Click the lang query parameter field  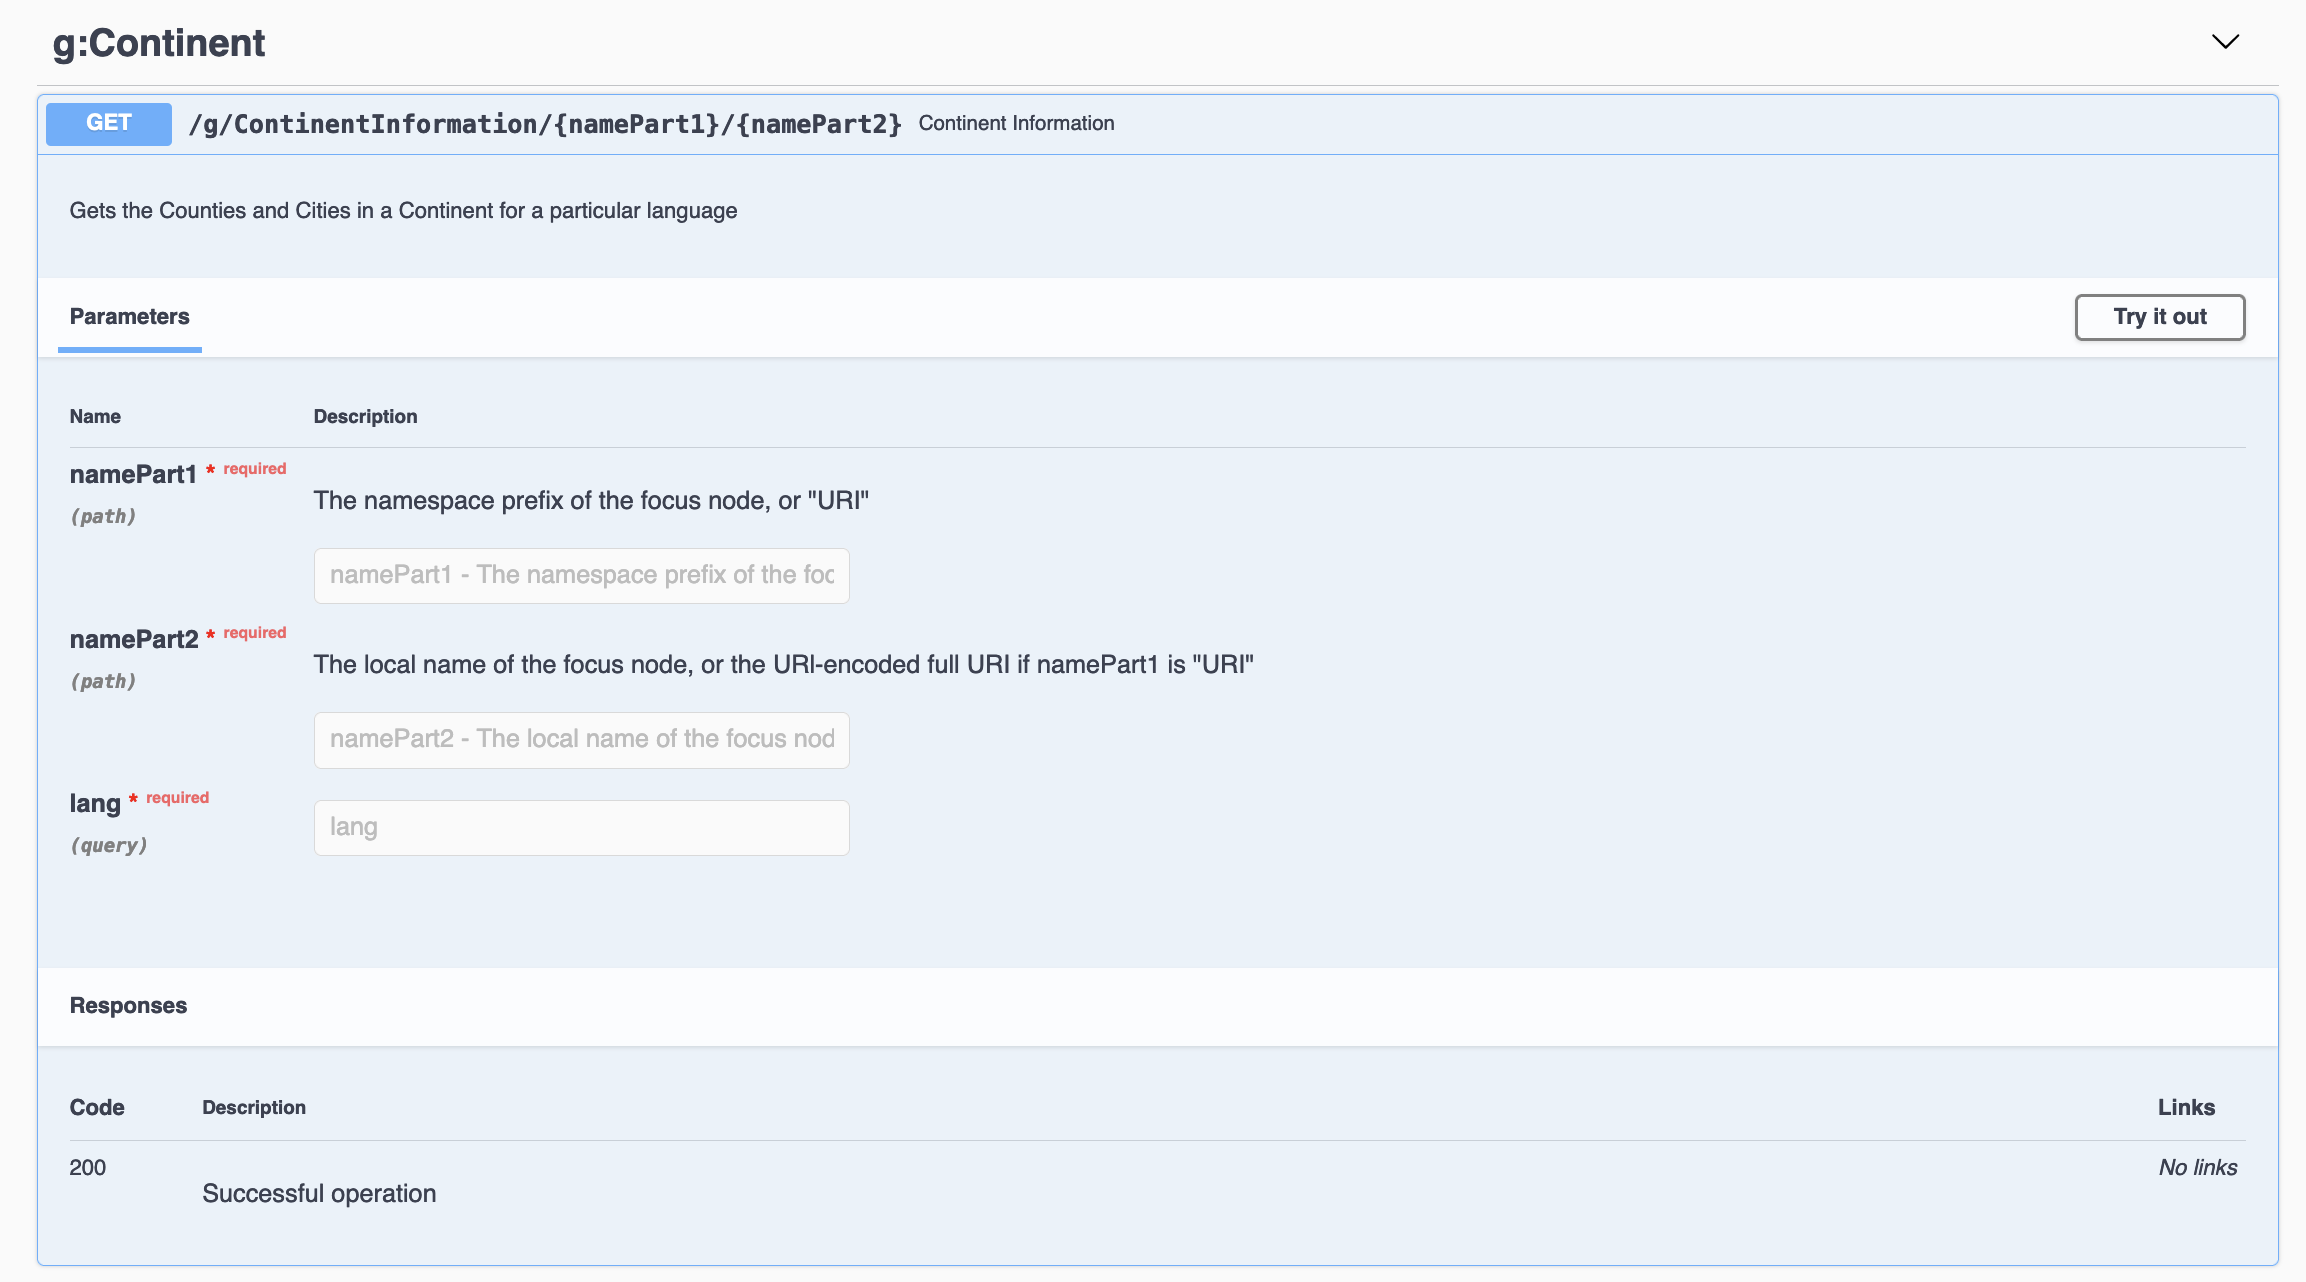point(581,827)
